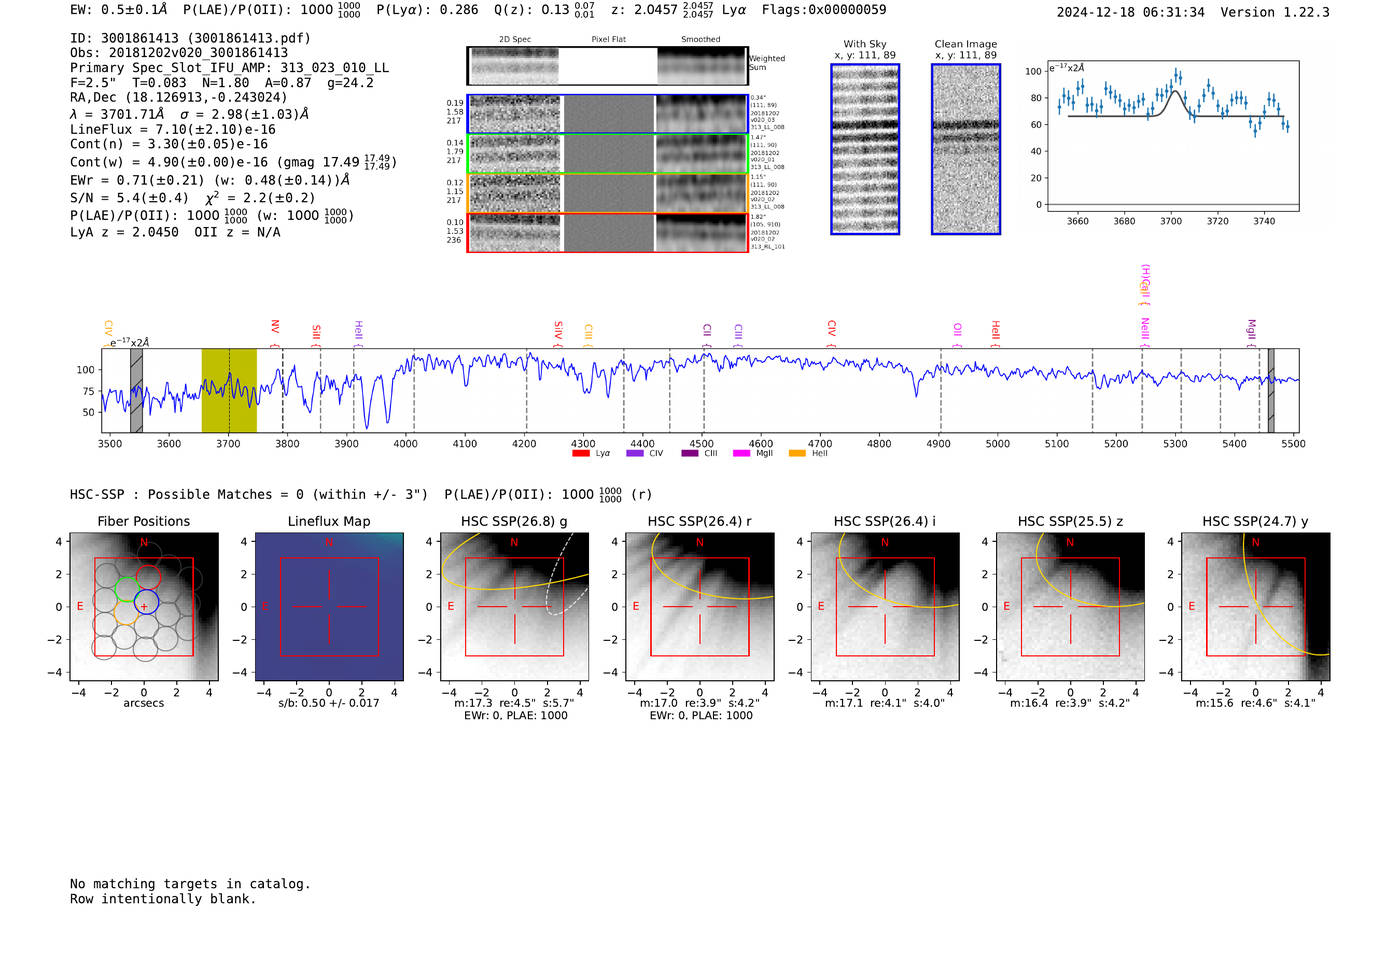This screenshot has width=1400, height=953.
Task: Click the orange fiber circle in Fiber Positions
Action: 125,613
